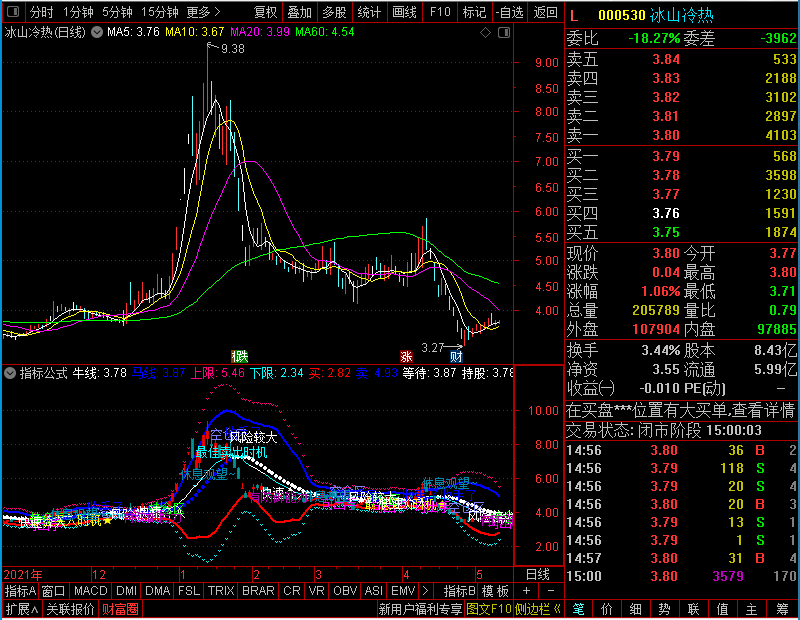Select the 联 tab
The height and width of the screenshot is (620, 800).
693,609
